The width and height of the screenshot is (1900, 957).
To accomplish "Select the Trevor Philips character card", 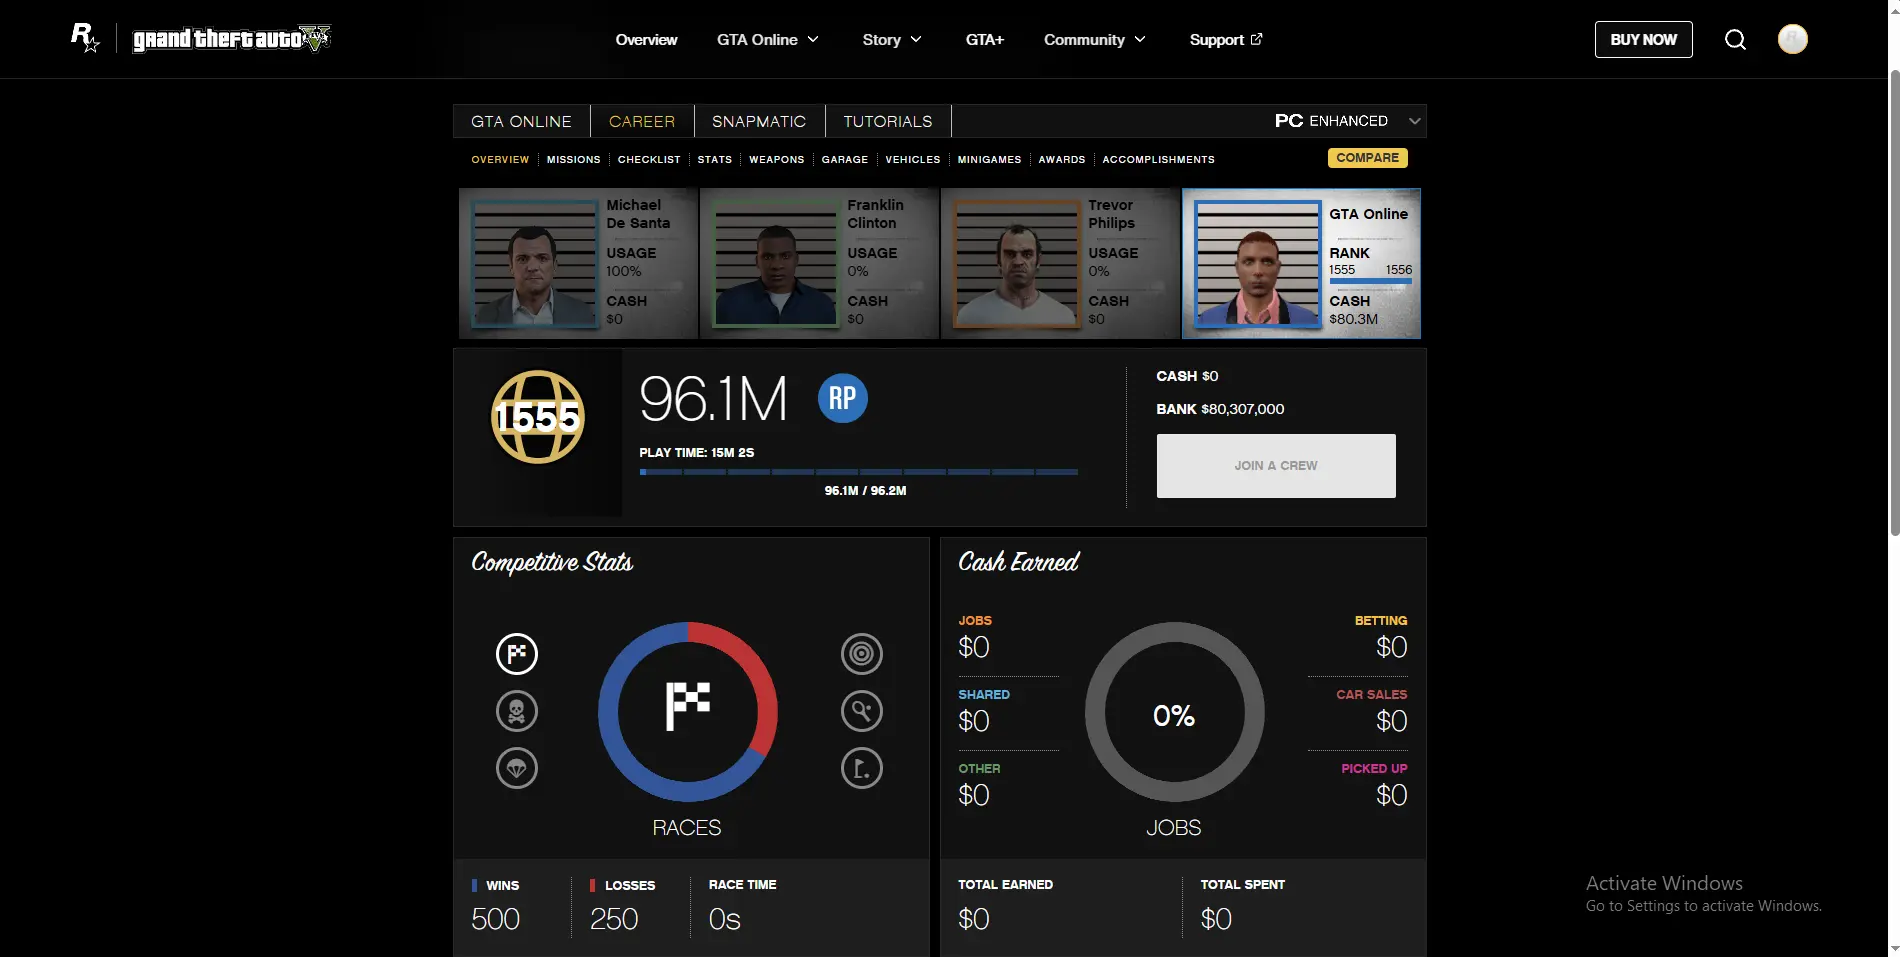I will pyautogui.click(x=1059, y=263).
